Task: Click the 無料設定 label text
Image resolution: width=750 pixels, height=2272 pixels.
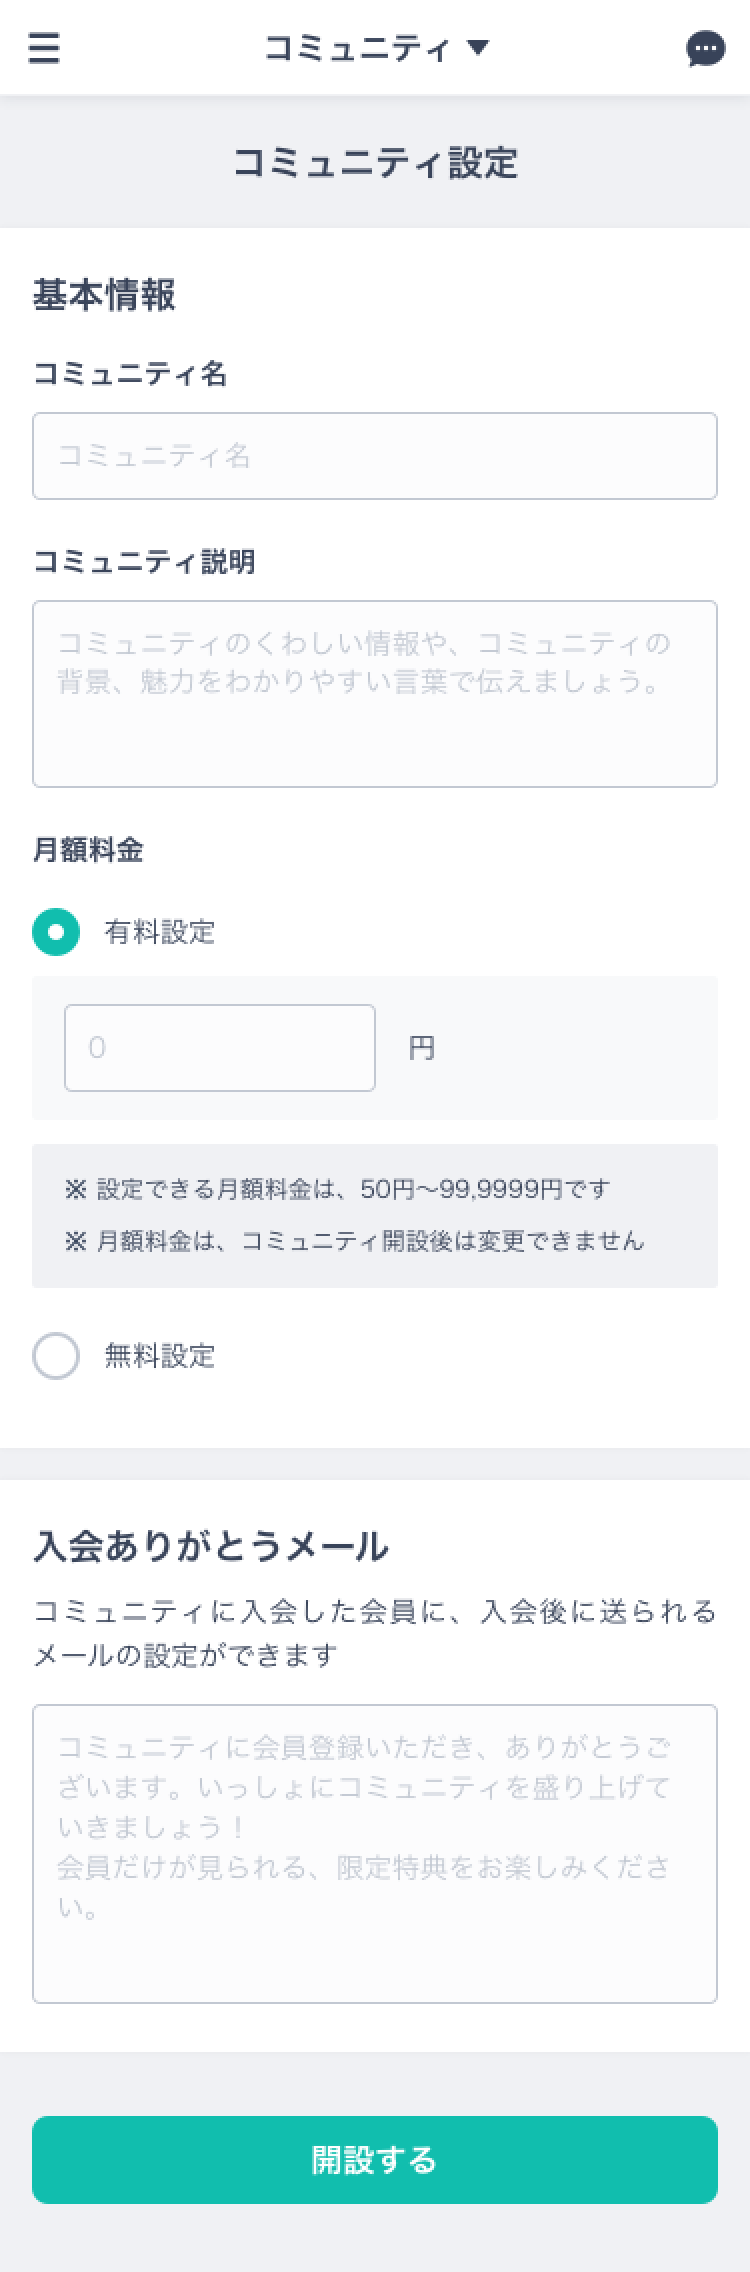Action: (x=160, y=1356)
